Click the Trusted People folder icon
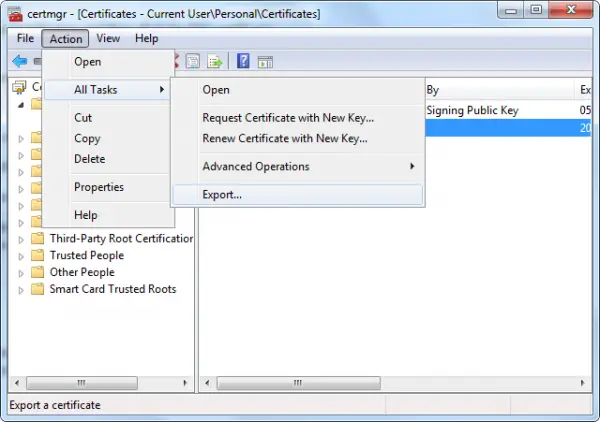This screenshot has width=600, height=422. (37, 255)
